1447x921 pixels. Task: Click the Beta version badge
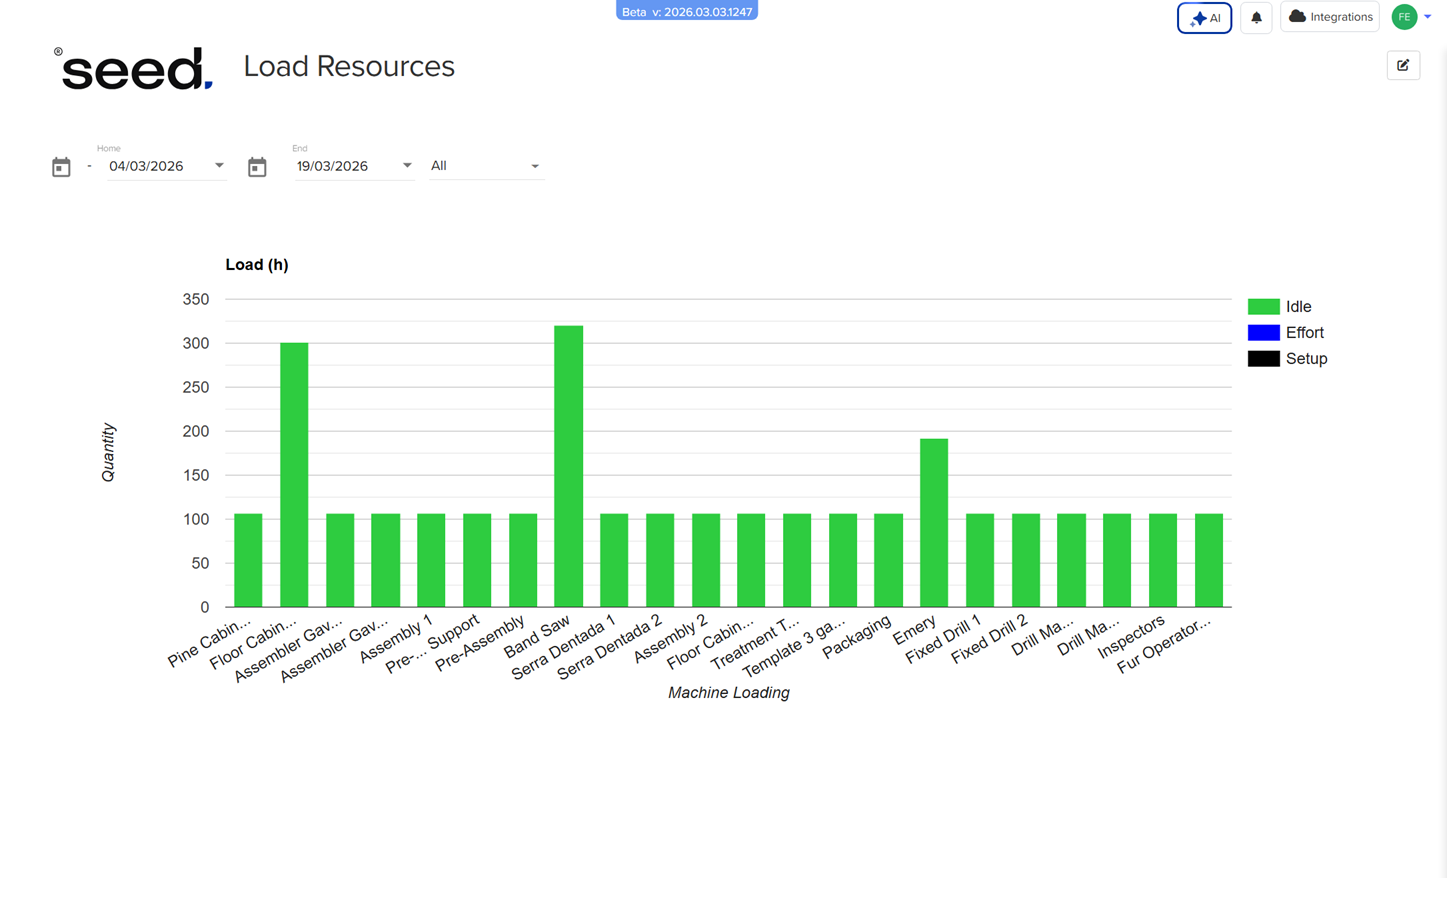point(687,11)
